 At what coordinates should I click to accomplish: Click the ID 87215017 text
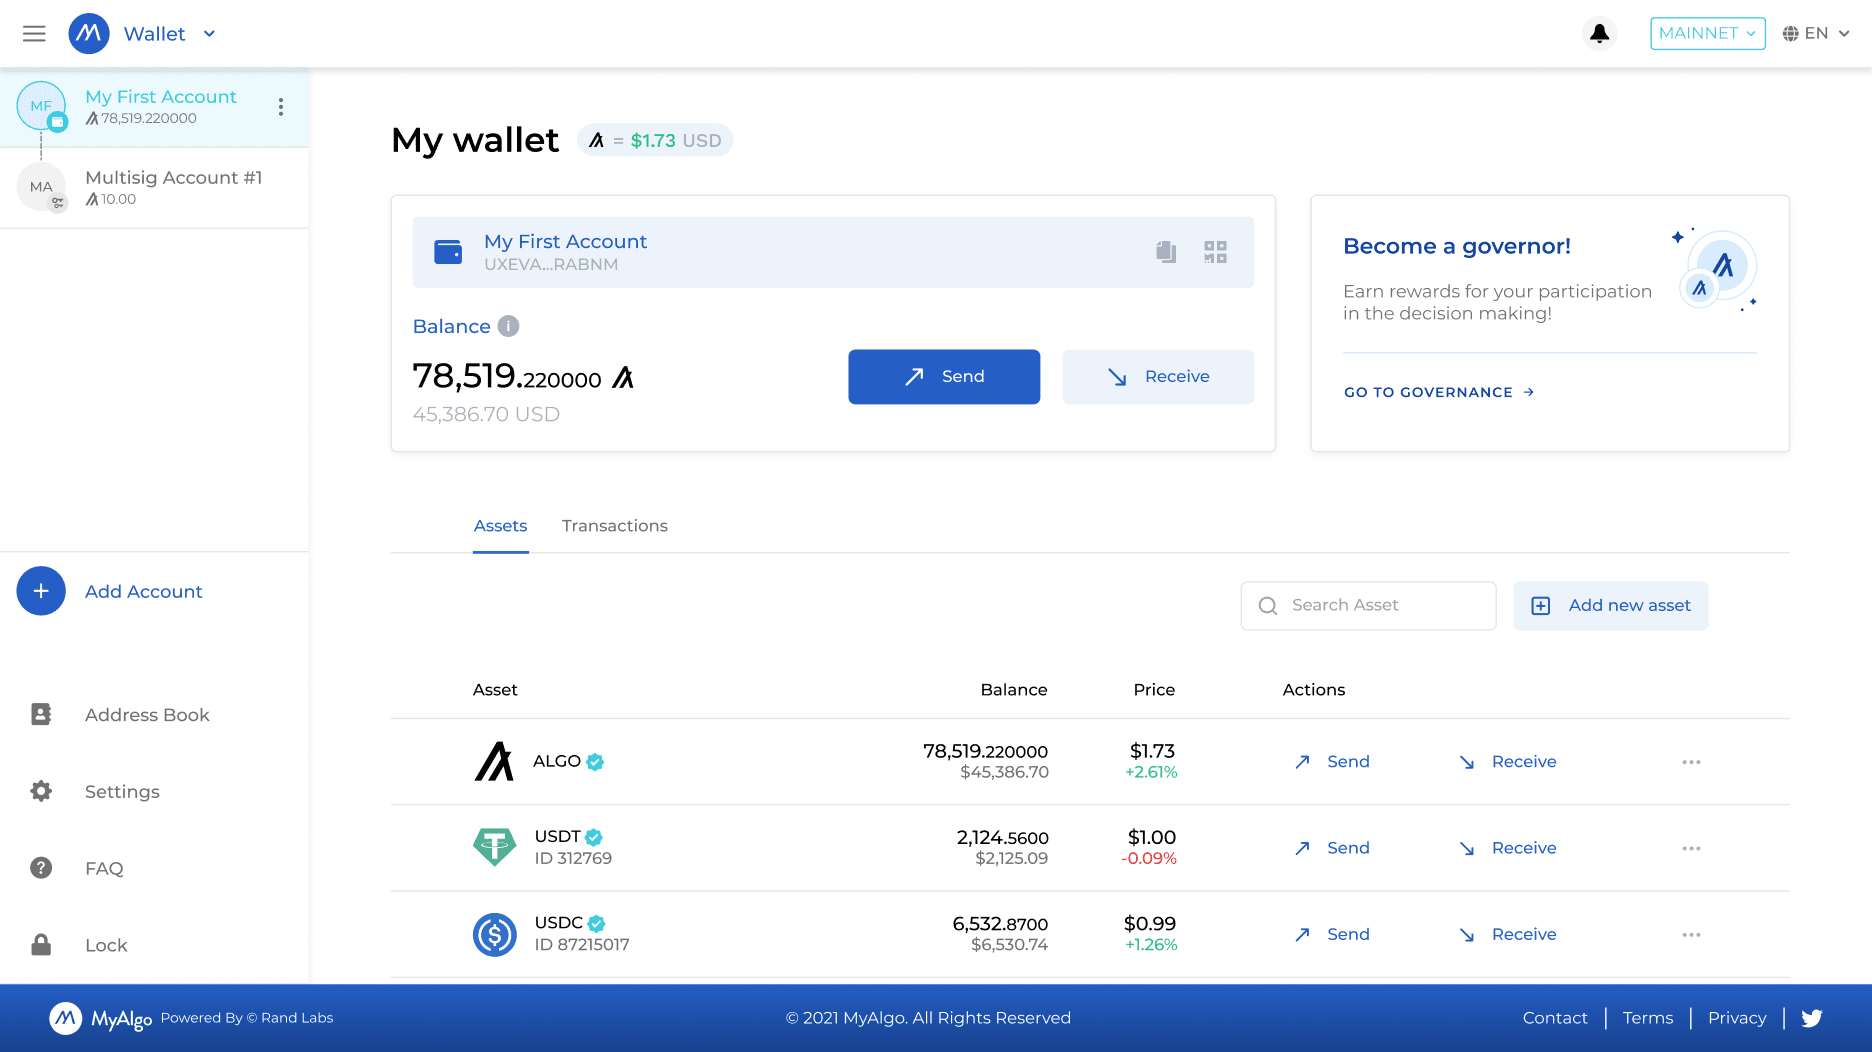(582, 945)
